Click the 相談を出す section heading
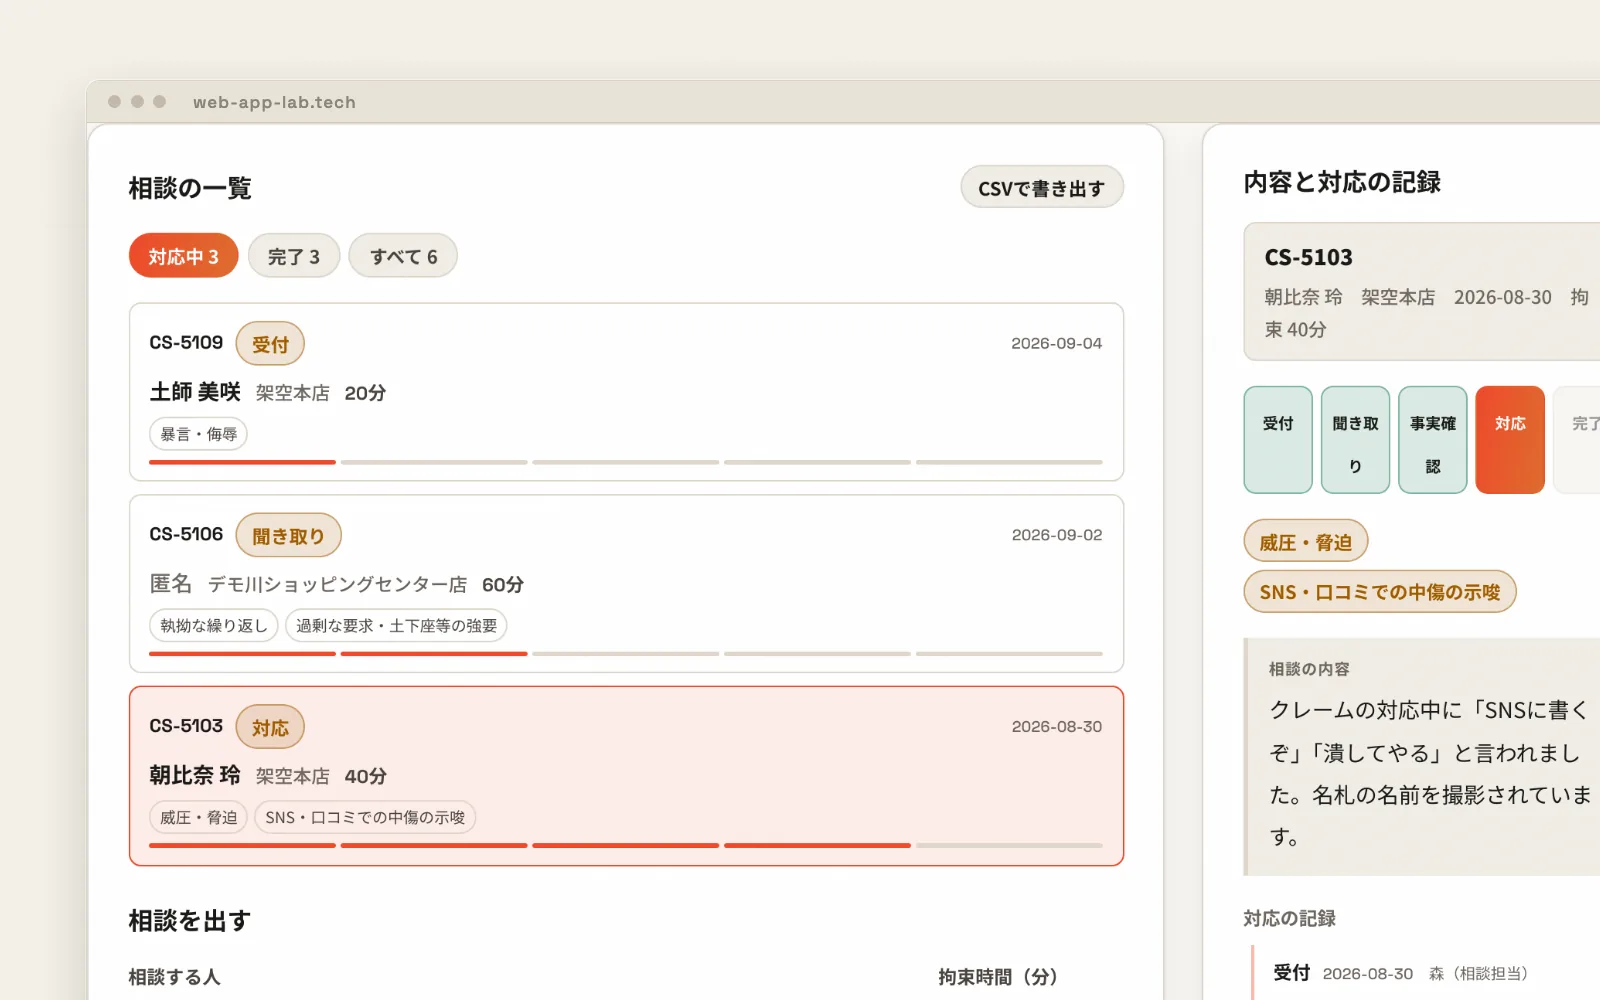1600x1000 pixels. (190, 920)
